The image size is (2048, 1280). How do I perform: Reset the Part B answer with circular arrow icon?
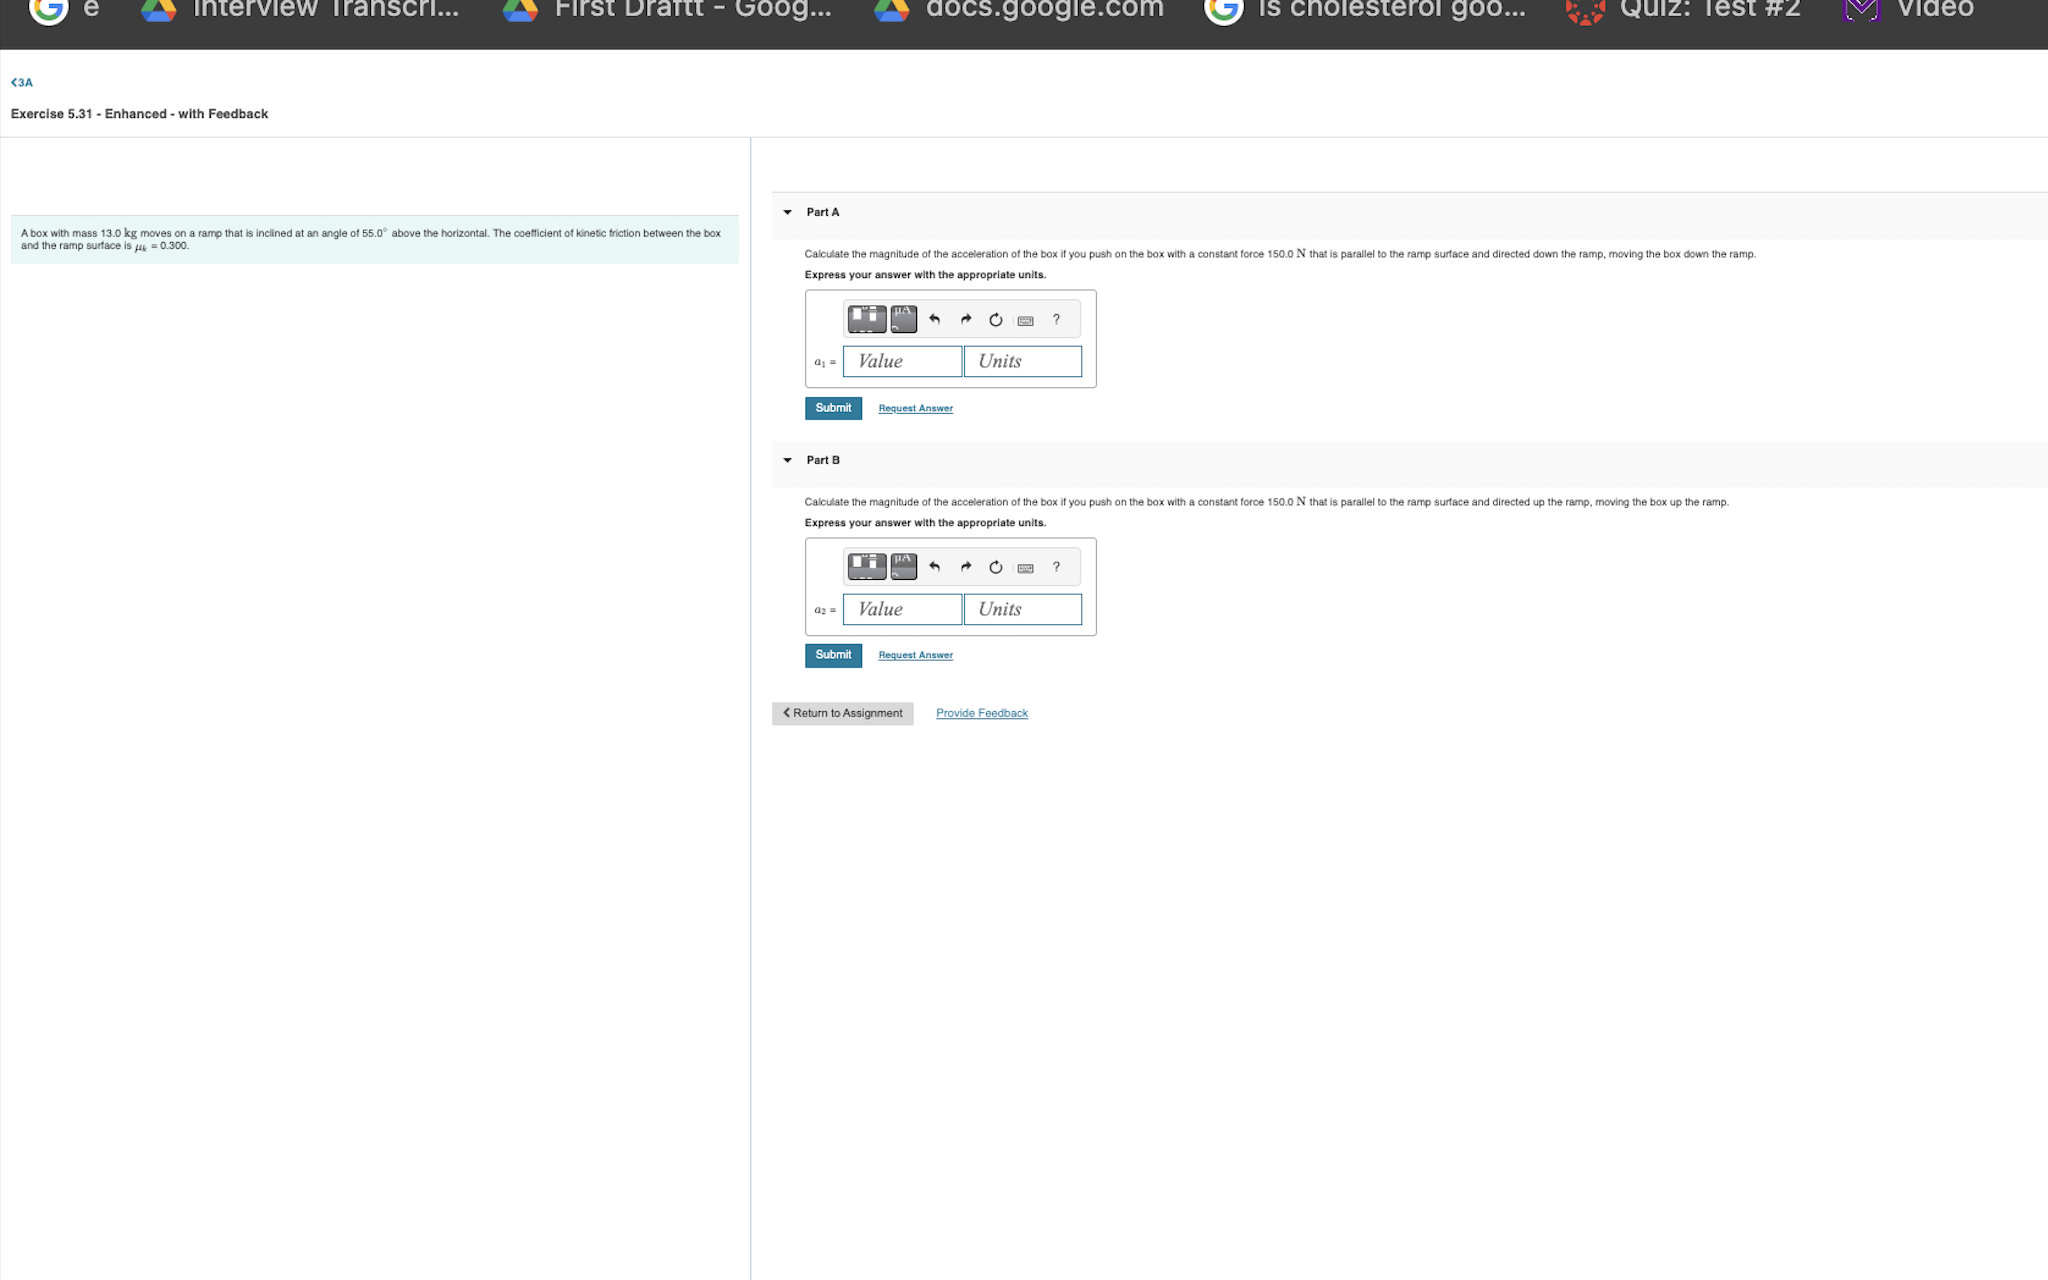996,567
